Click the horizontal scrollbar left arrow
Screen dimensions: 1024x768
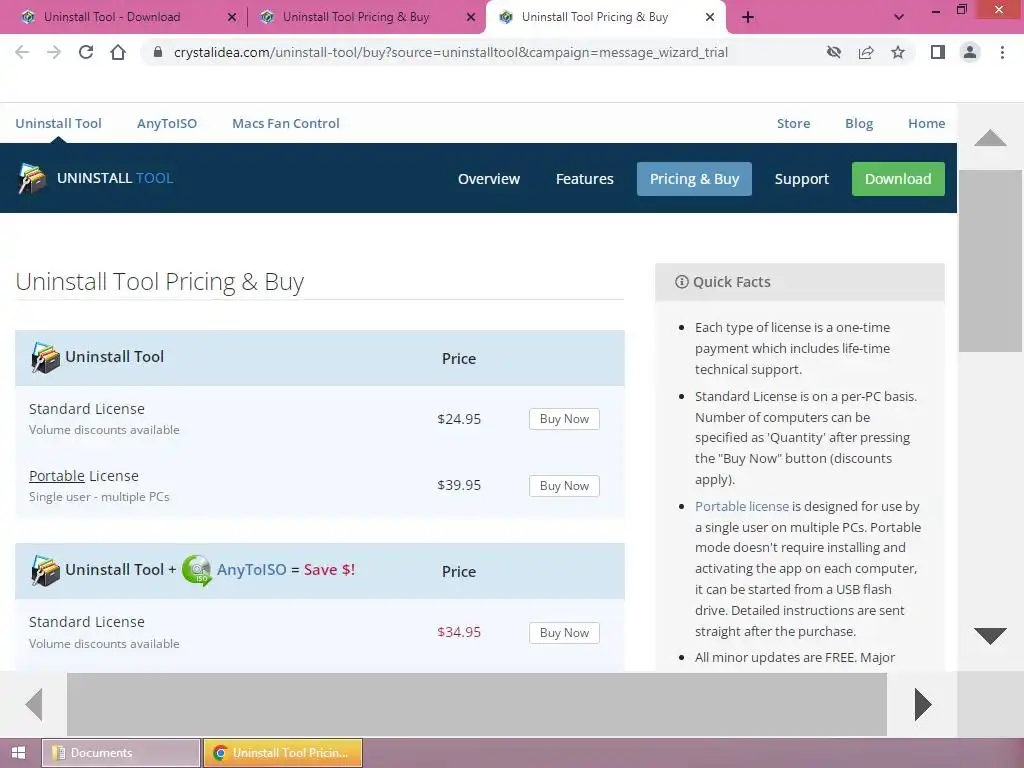coord(34,705)
